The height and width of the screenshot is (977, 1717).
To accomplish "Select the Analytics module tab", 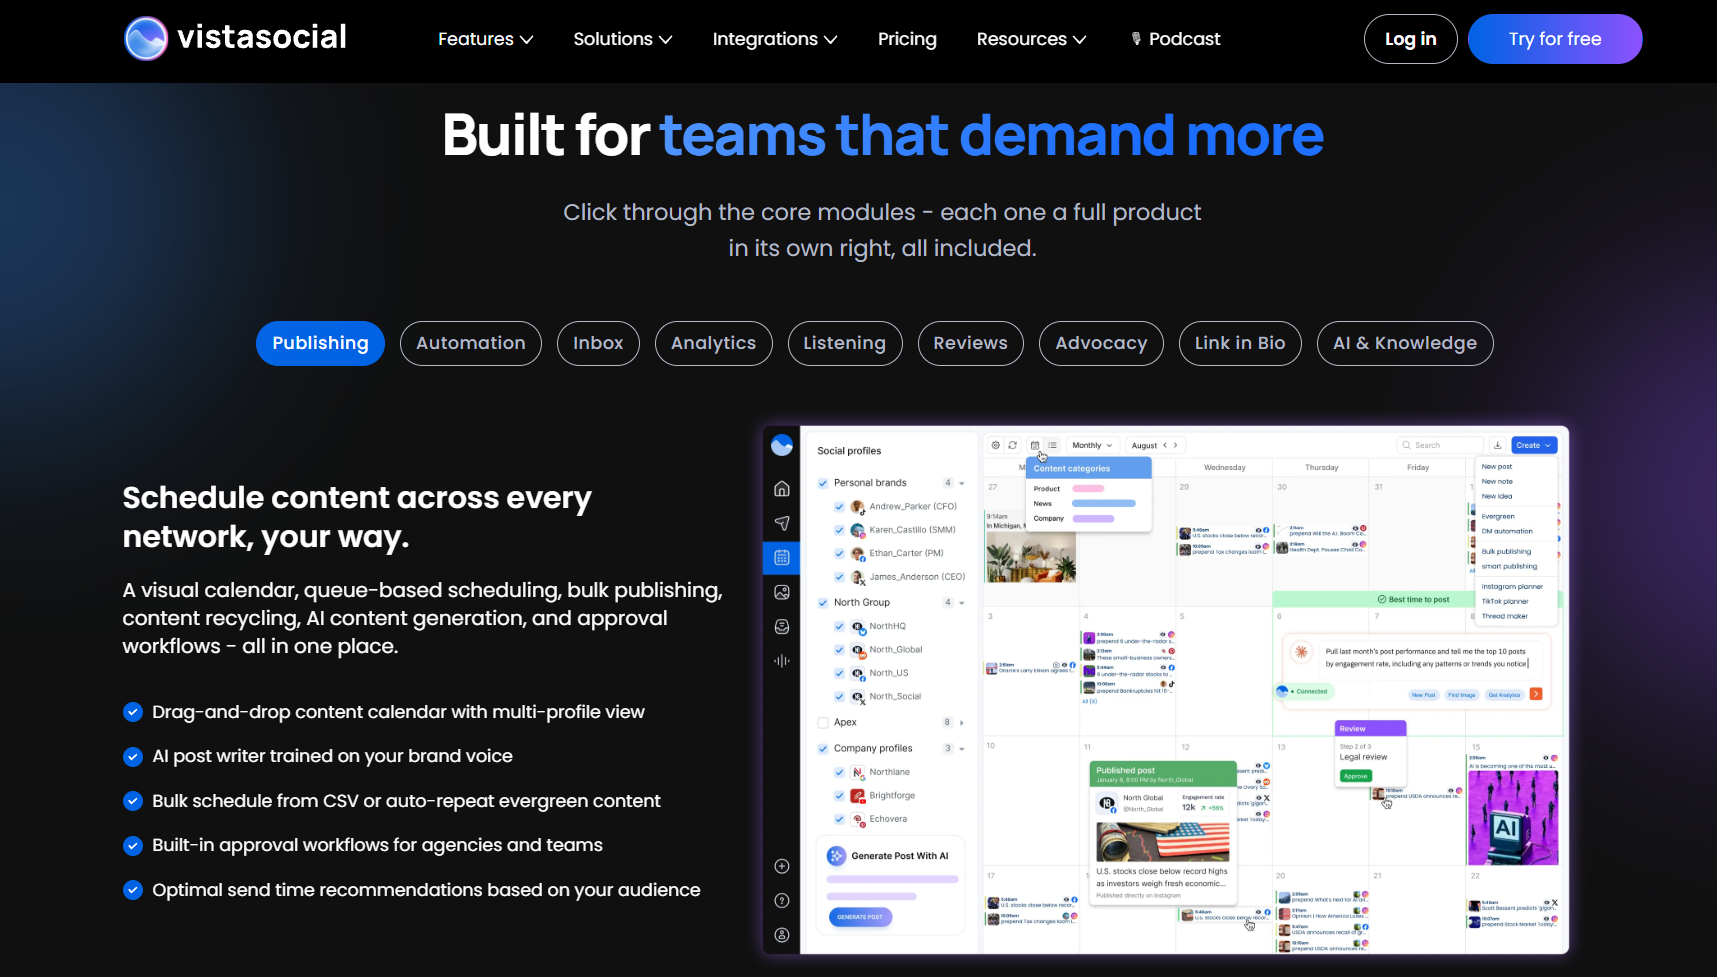I will click(713, 343).
